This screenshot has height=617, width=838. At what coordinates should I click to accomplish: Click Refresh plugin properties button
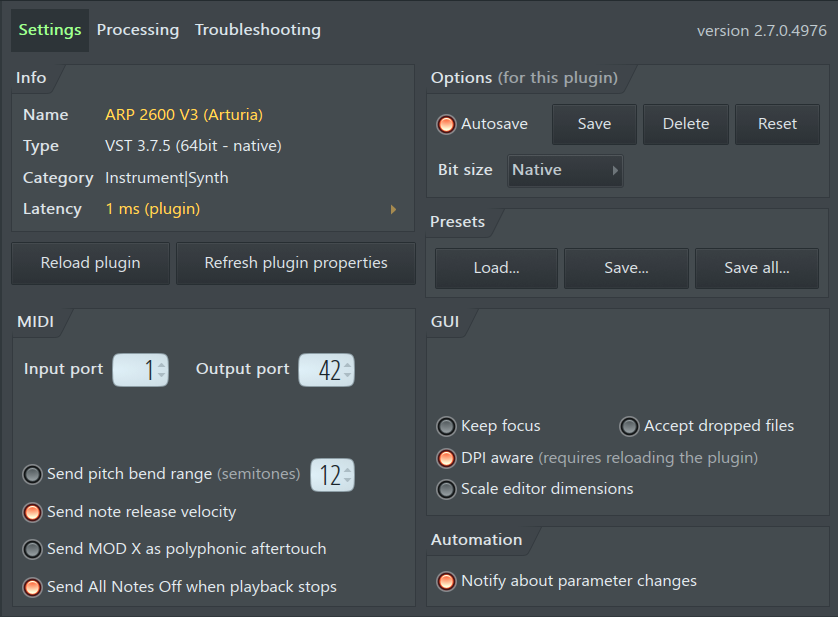[x=296, y=263]
